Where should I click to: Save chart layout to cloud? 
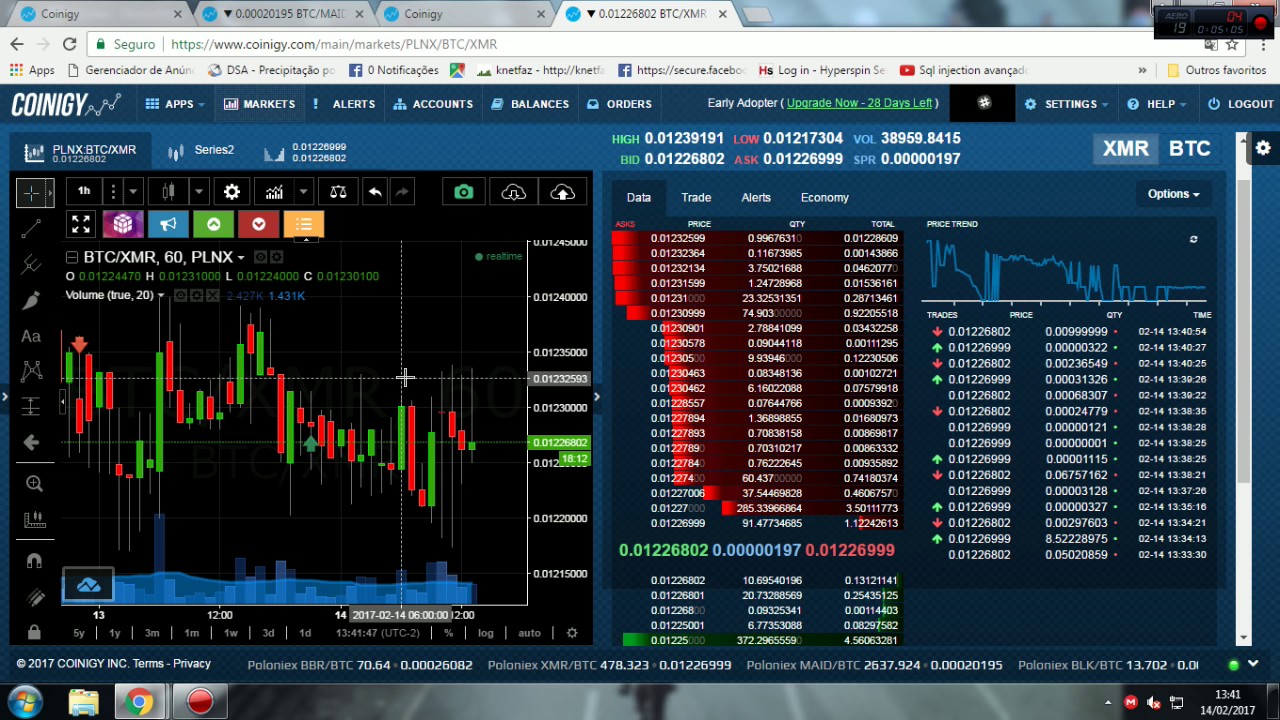[x=562, y=192]
